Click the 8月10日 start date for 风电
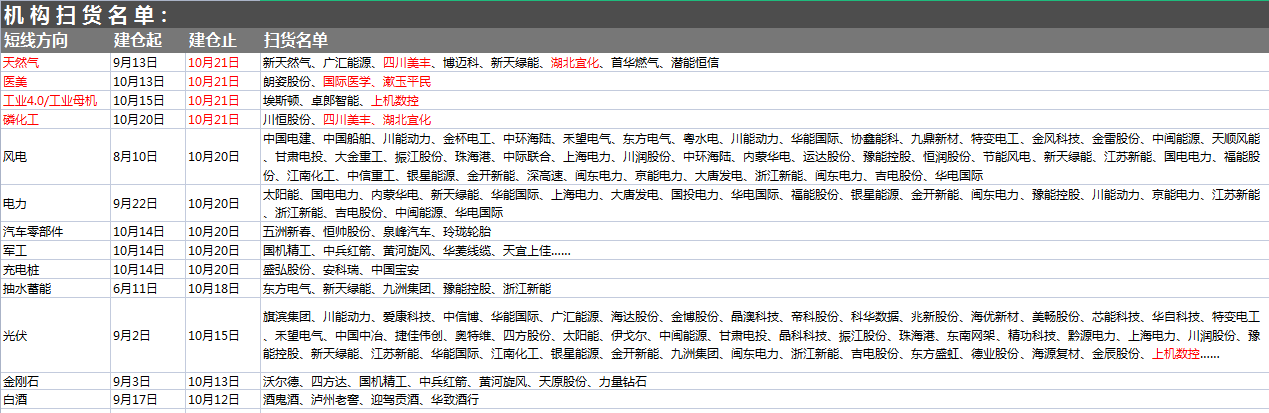This screenshot has width=1269, height=413. [x=147, y=157]
